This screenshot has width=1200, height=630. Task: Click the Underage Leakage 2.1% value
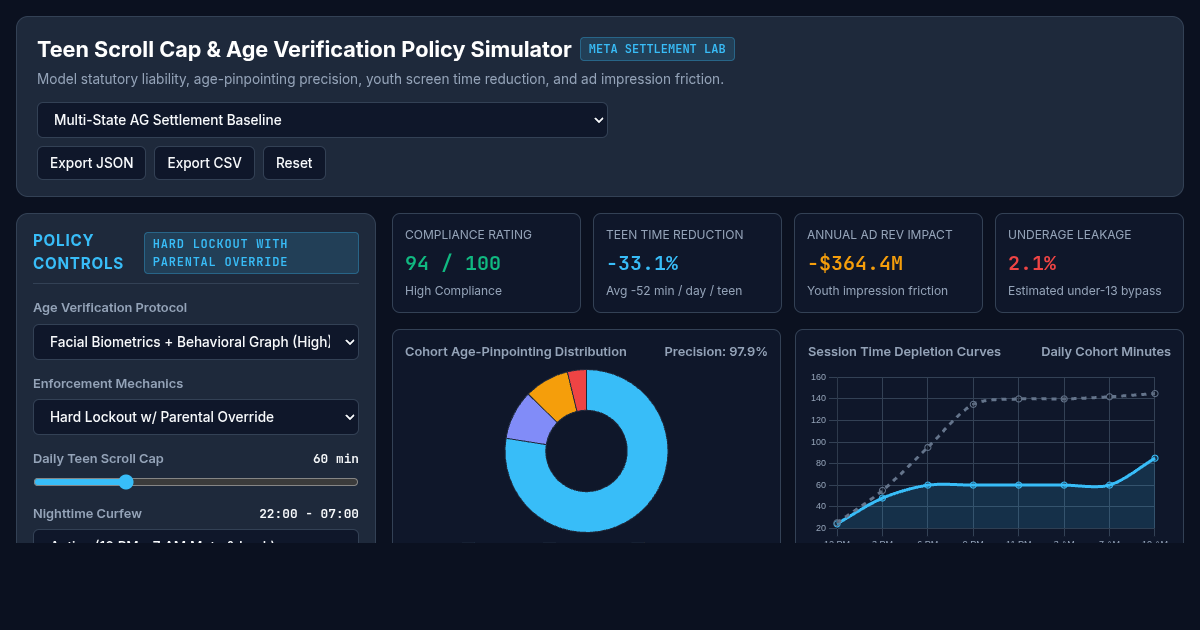(x=1032, y=264)
